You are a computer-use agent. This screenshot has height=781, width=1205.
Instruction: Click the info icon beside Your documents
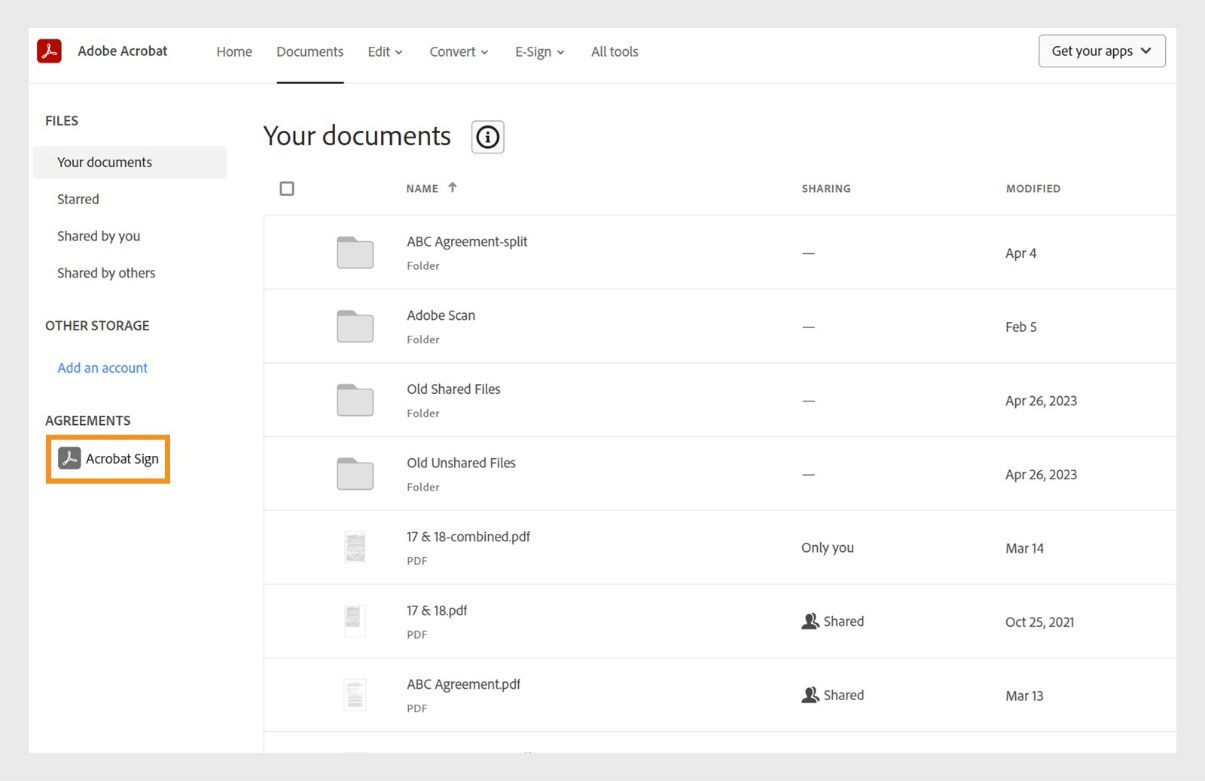click(487, 137)
